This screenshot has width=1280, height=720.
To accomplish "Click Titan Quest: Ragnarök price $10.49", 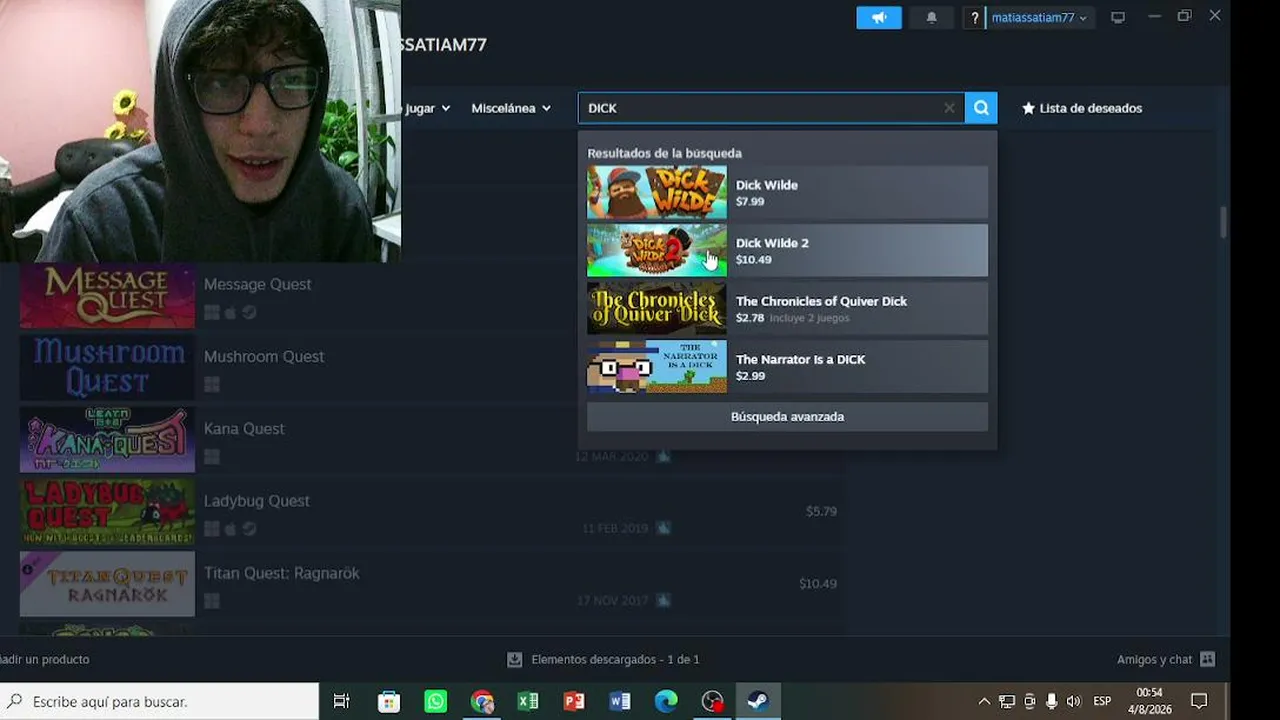I will tap(817, 583).
